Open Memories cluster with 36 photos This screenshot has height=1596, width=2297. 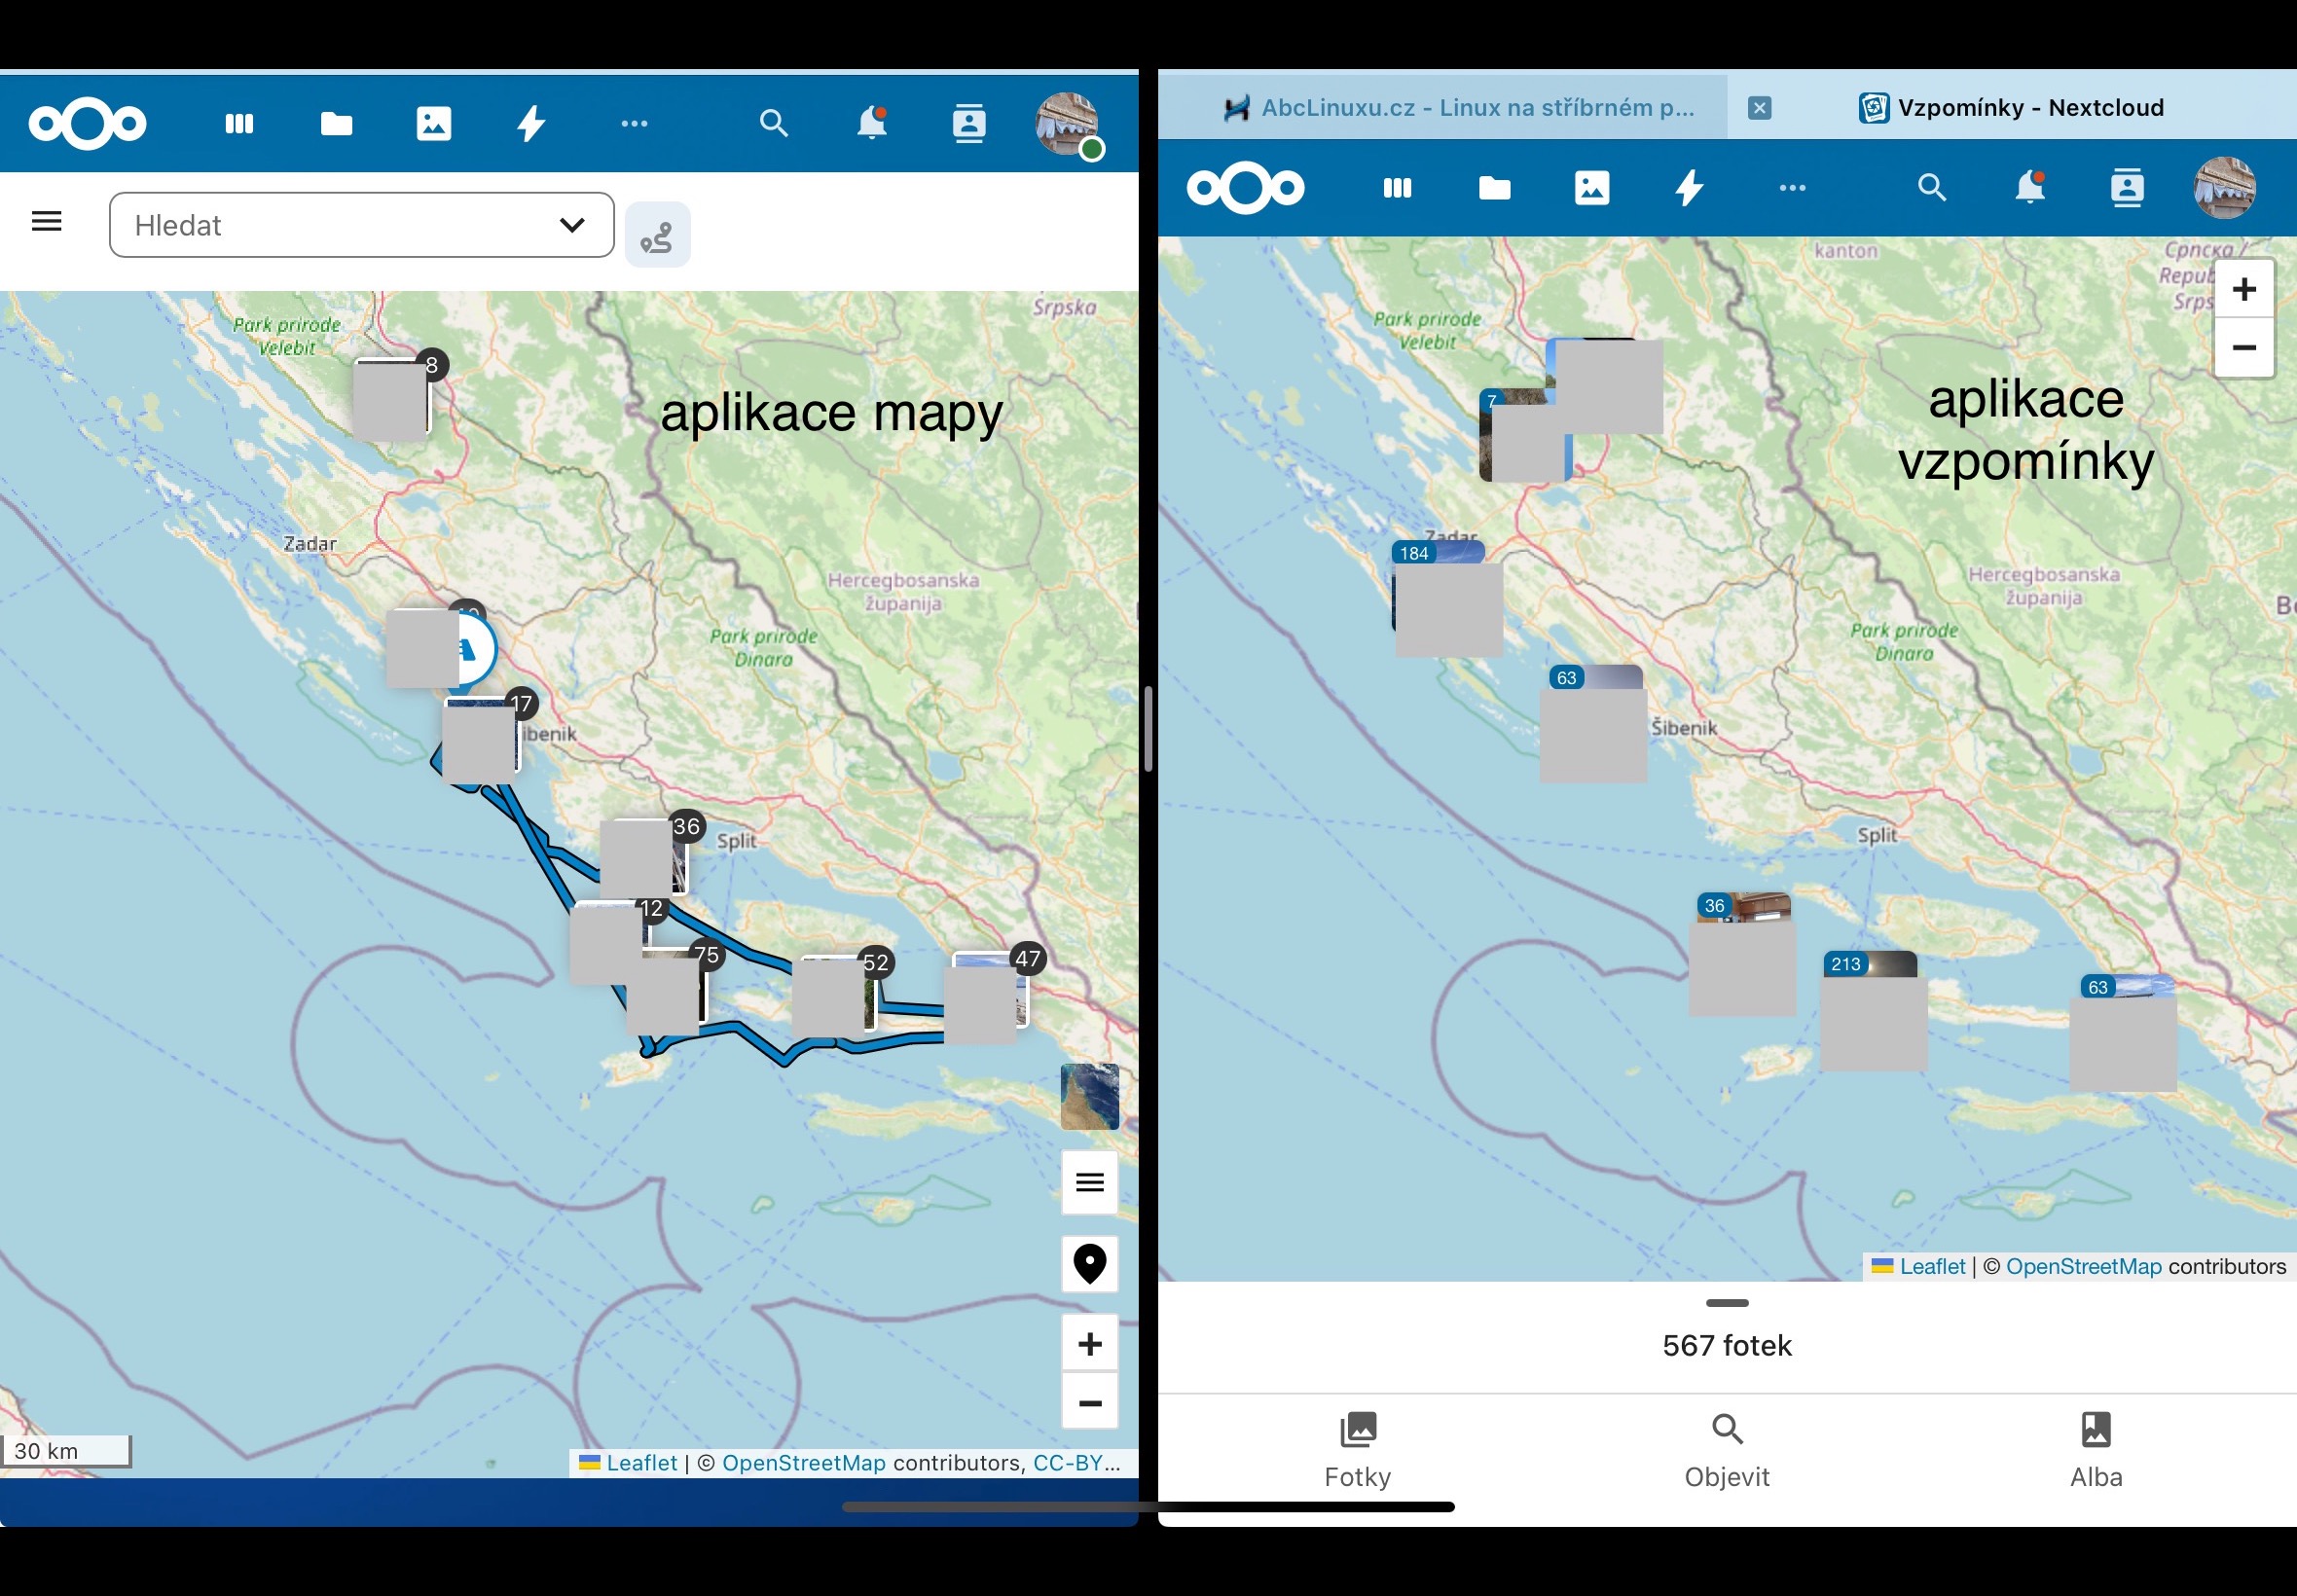click(1742, 955)
